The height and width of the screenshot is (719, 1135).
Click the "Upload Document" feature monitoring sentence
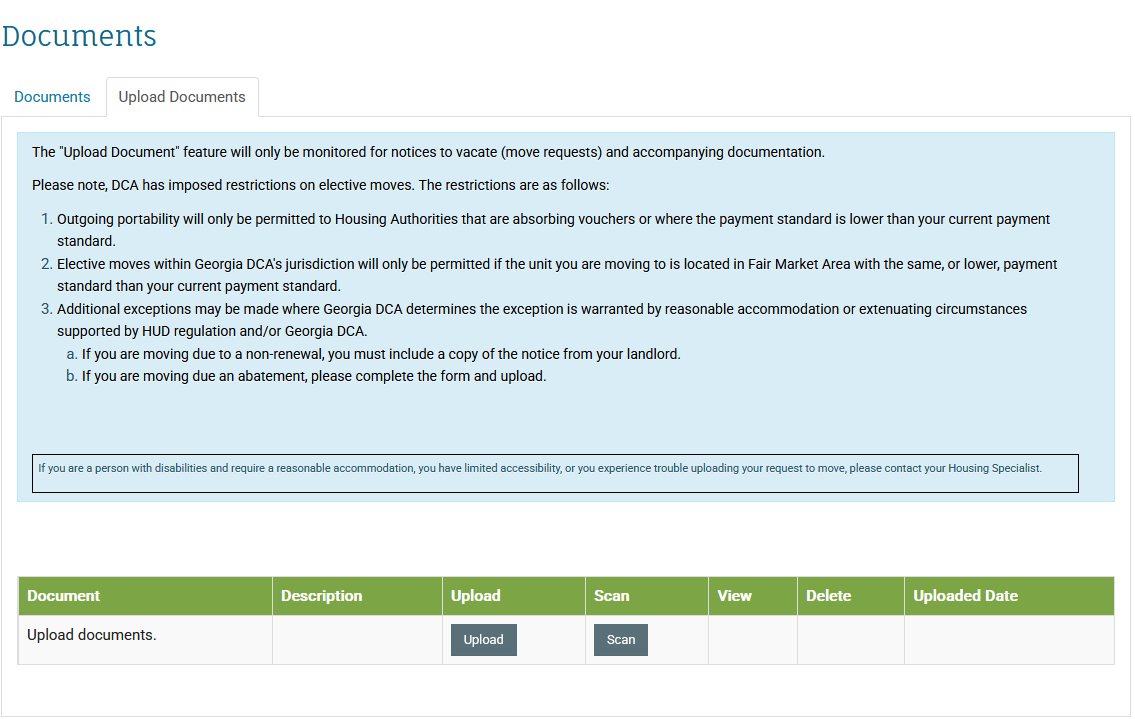click(428, 153)
